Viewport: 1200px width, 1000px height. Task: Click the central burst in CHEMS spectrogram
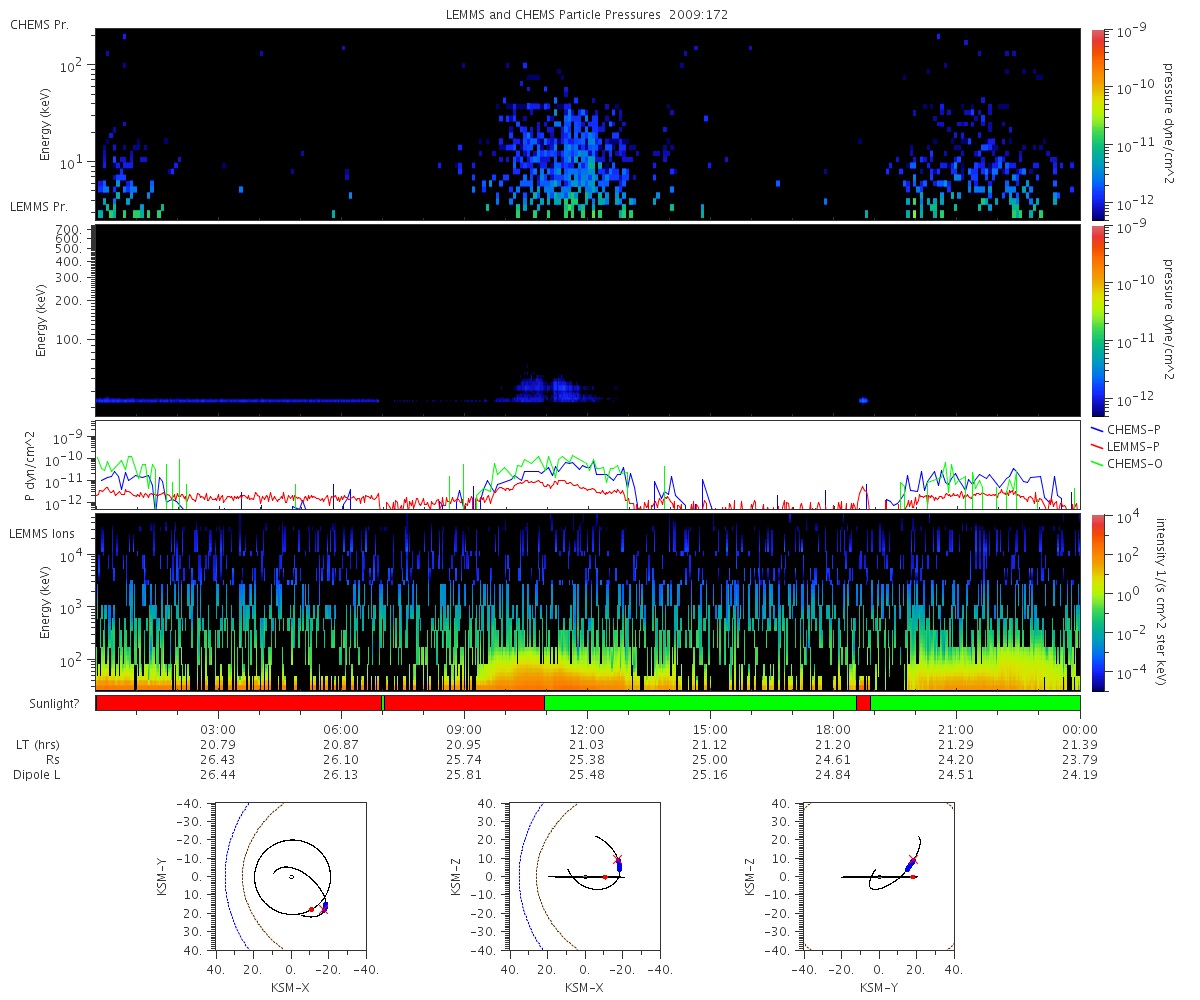565,150
